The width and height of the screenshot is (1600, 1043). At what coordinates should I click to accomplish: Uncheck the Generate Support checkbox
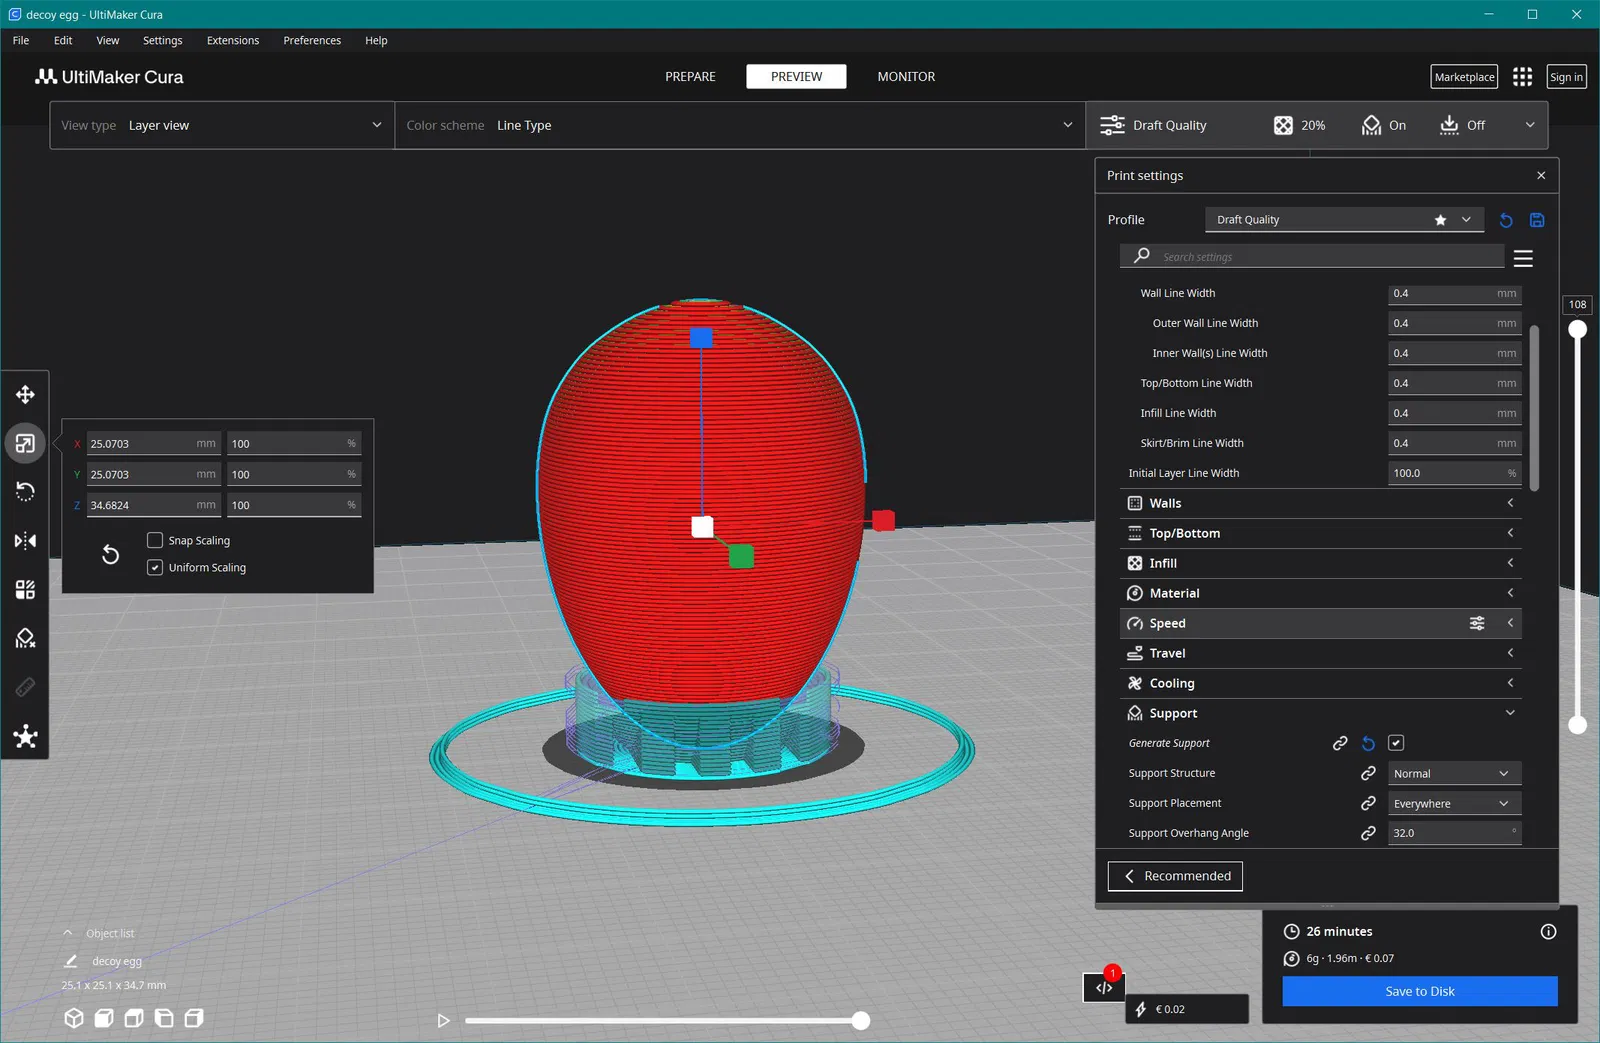[1396, 743]
